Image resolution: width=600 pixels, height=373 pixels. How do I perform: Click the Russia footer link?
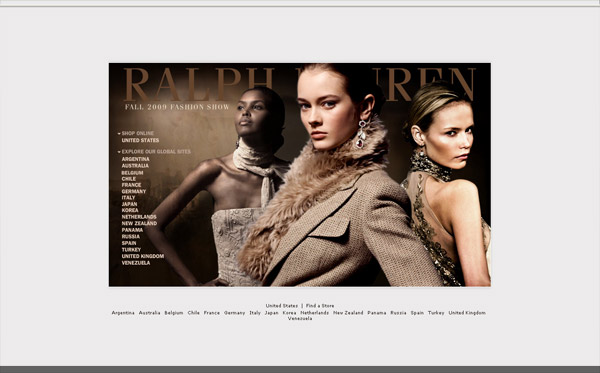[398, 313]
